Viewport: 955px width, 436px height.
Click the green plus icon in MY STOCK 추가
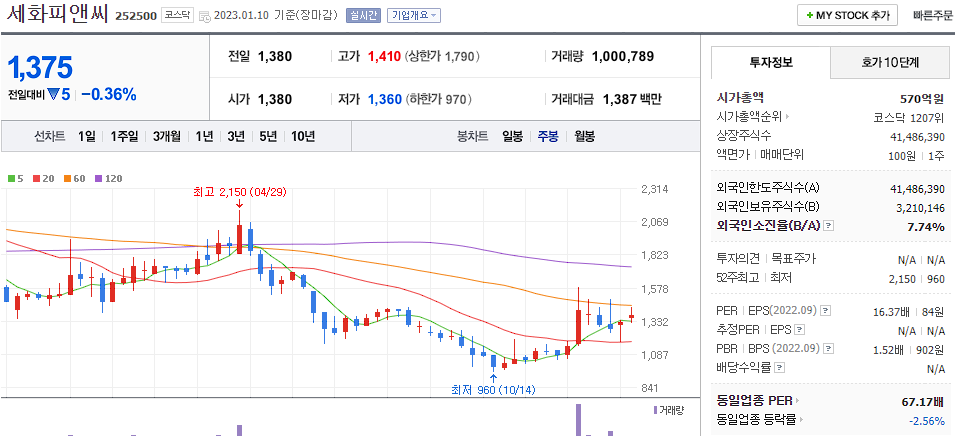click(x=809, y=16)
